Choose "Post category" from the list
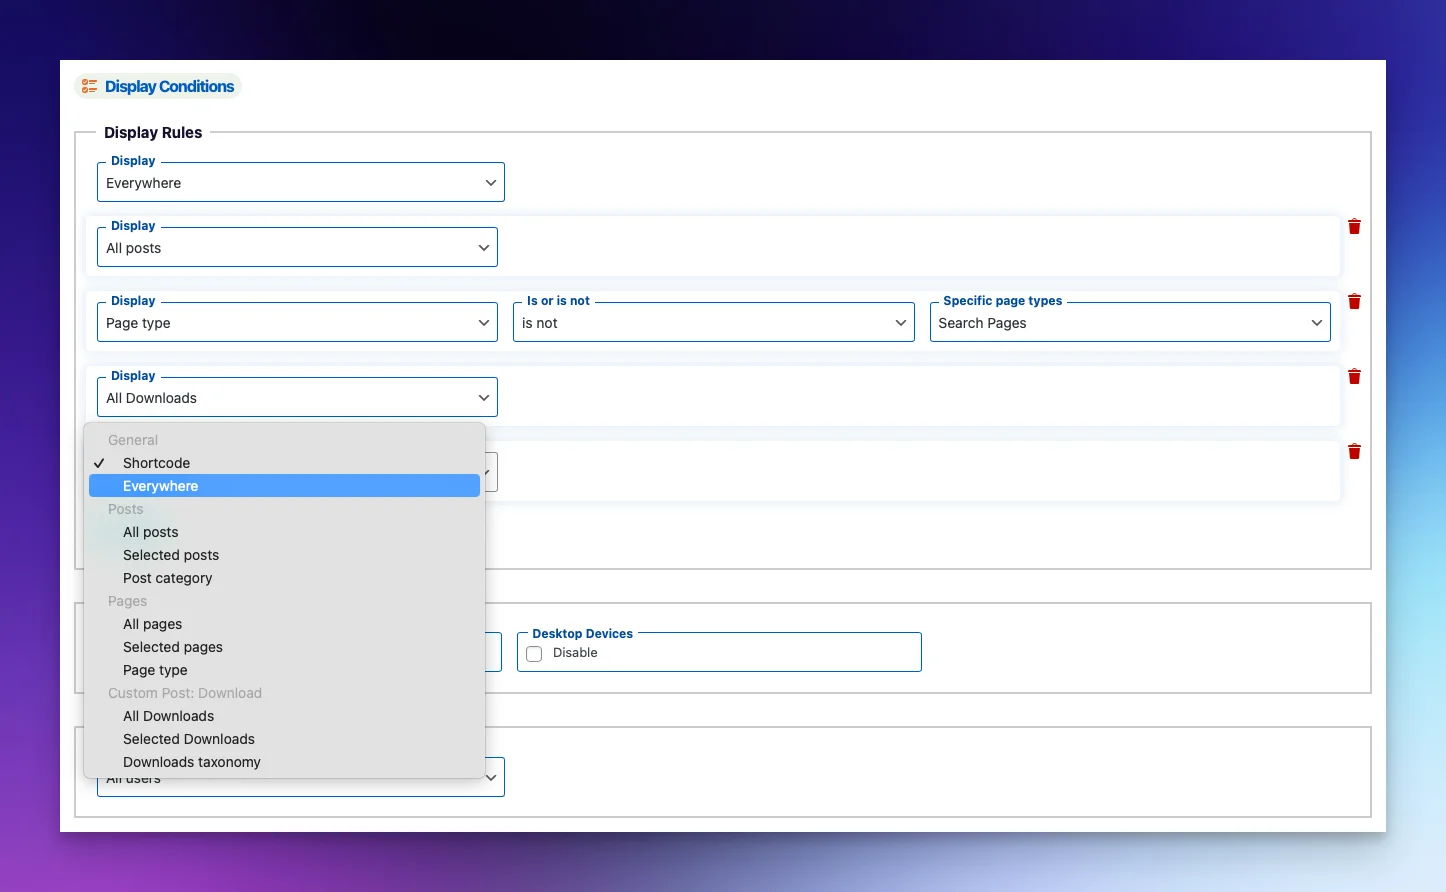Image resolution: width=1446 pixels, height=892 pixels. tap(167, 578)
